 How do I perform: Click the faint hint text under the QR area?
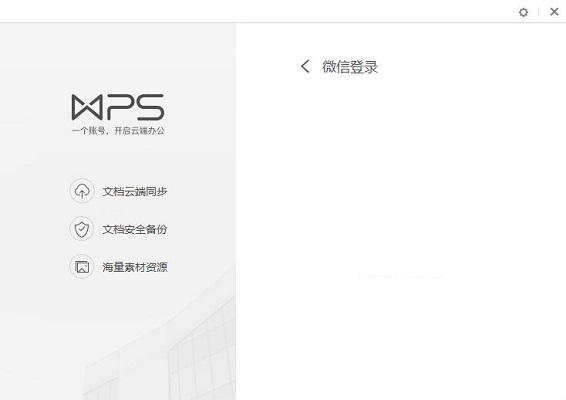click(x=400, y=276)
